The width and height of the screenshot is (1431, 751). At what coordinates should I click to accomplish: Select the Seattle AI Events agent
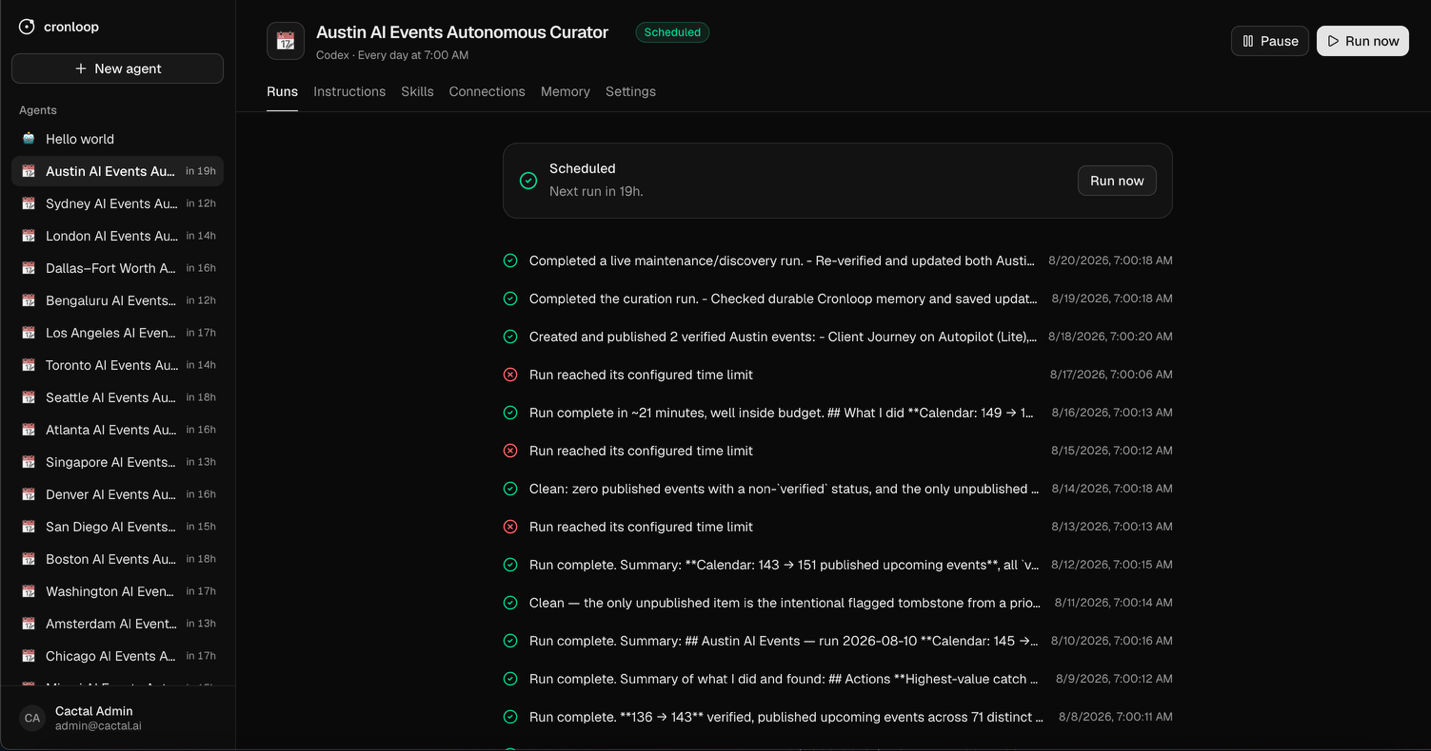tap(117, 397)
